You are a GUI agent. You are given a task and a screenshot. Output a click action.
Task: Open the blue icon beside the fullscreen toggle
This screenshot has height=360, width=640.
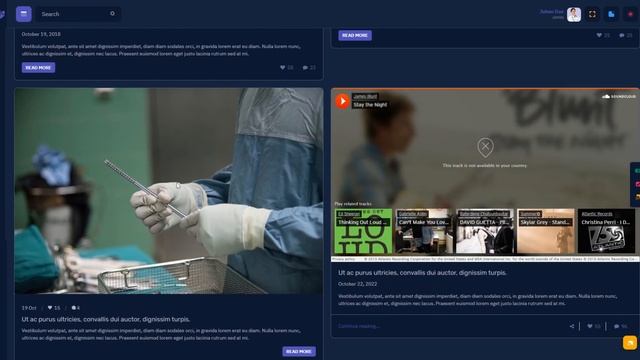tap(611, 14)
